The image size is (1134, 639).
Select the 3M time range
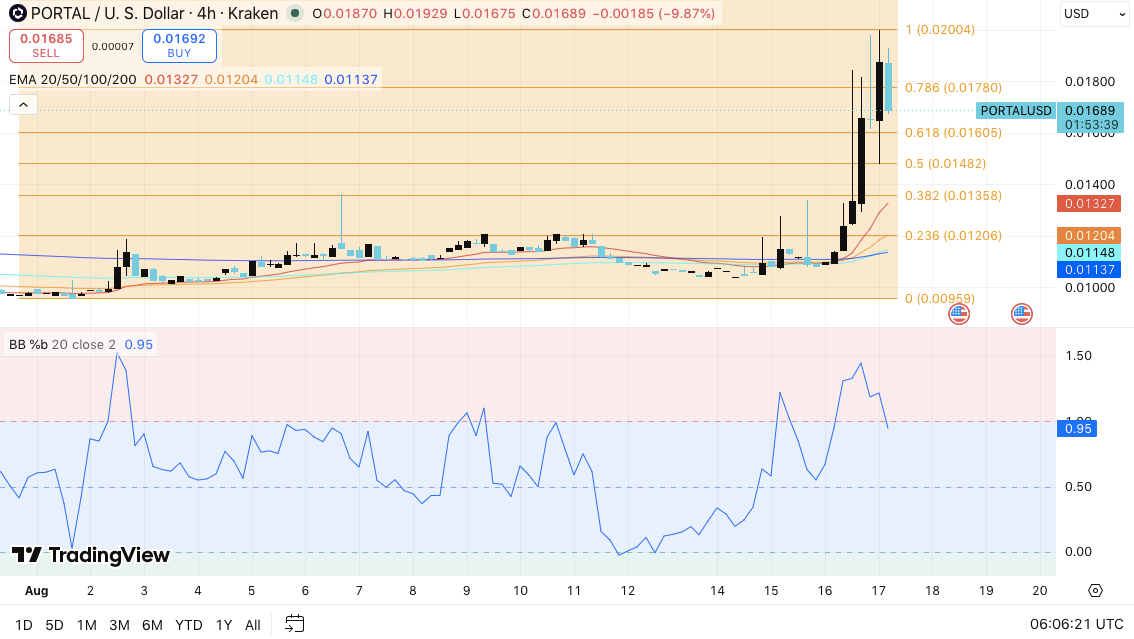coord(119,625)
